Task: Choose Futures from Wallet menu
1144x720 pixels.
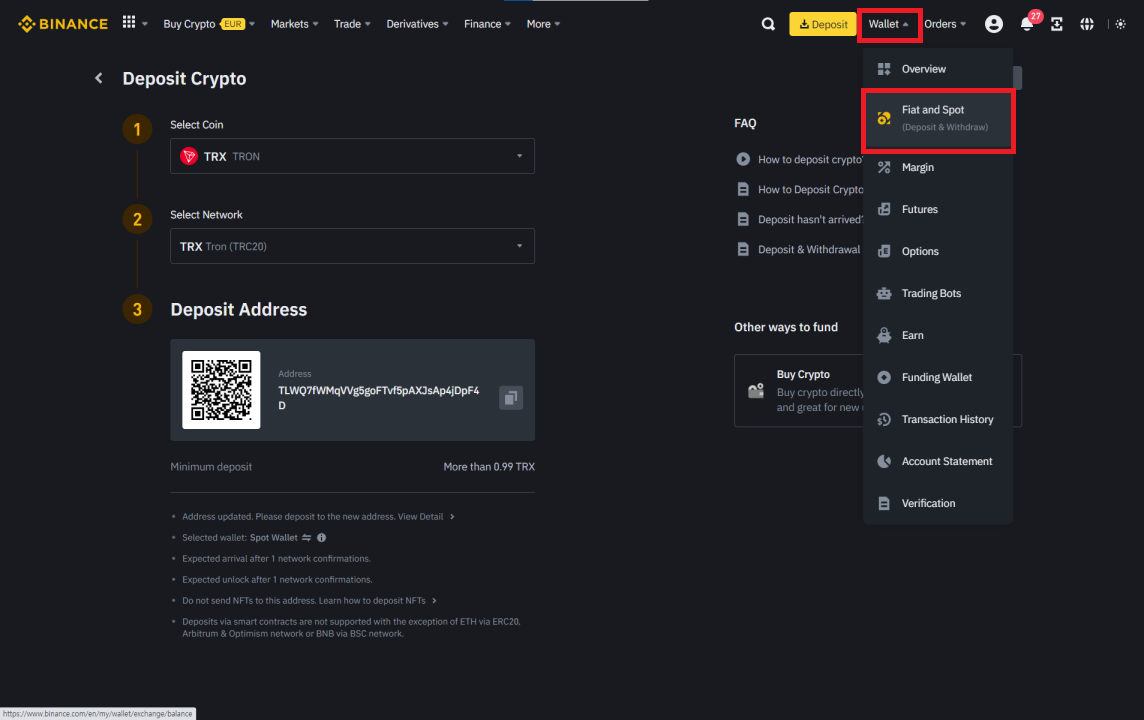Action: [938, 209]
